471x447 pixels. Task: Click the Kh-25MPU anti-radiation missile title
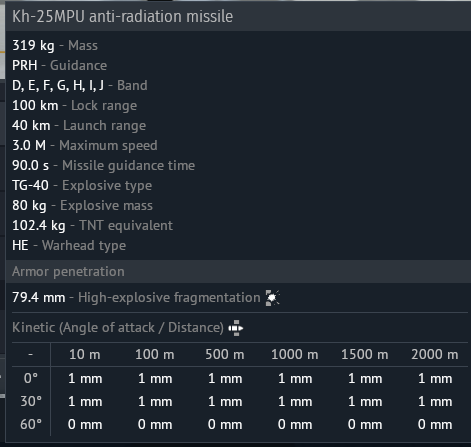tap(122, 17)
